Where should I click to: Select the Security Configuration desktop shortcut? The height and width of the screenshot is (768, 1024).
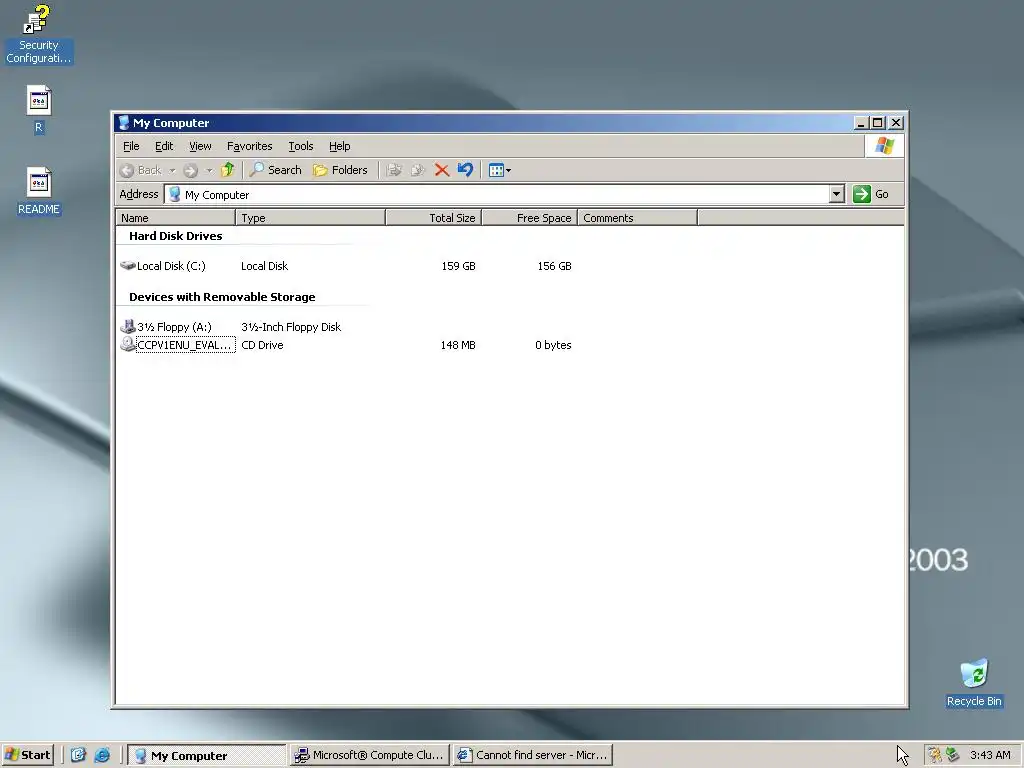click(38, 35)
